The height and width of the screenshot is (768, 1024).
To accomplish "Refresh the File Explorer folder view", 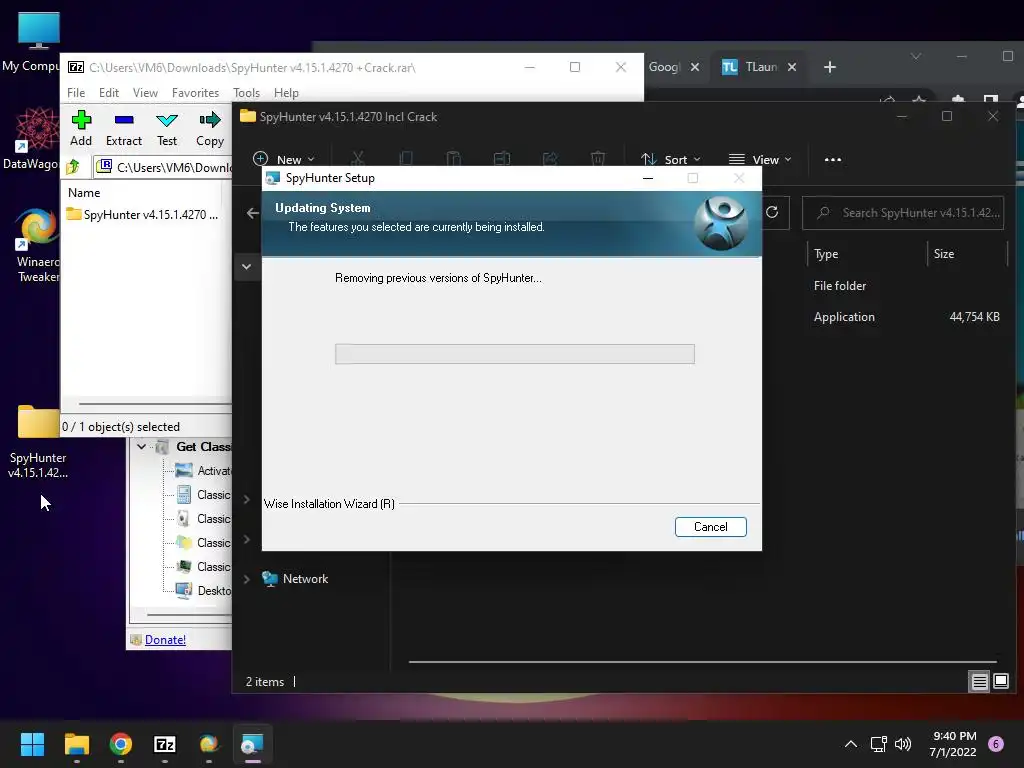I will pos(772,212).
